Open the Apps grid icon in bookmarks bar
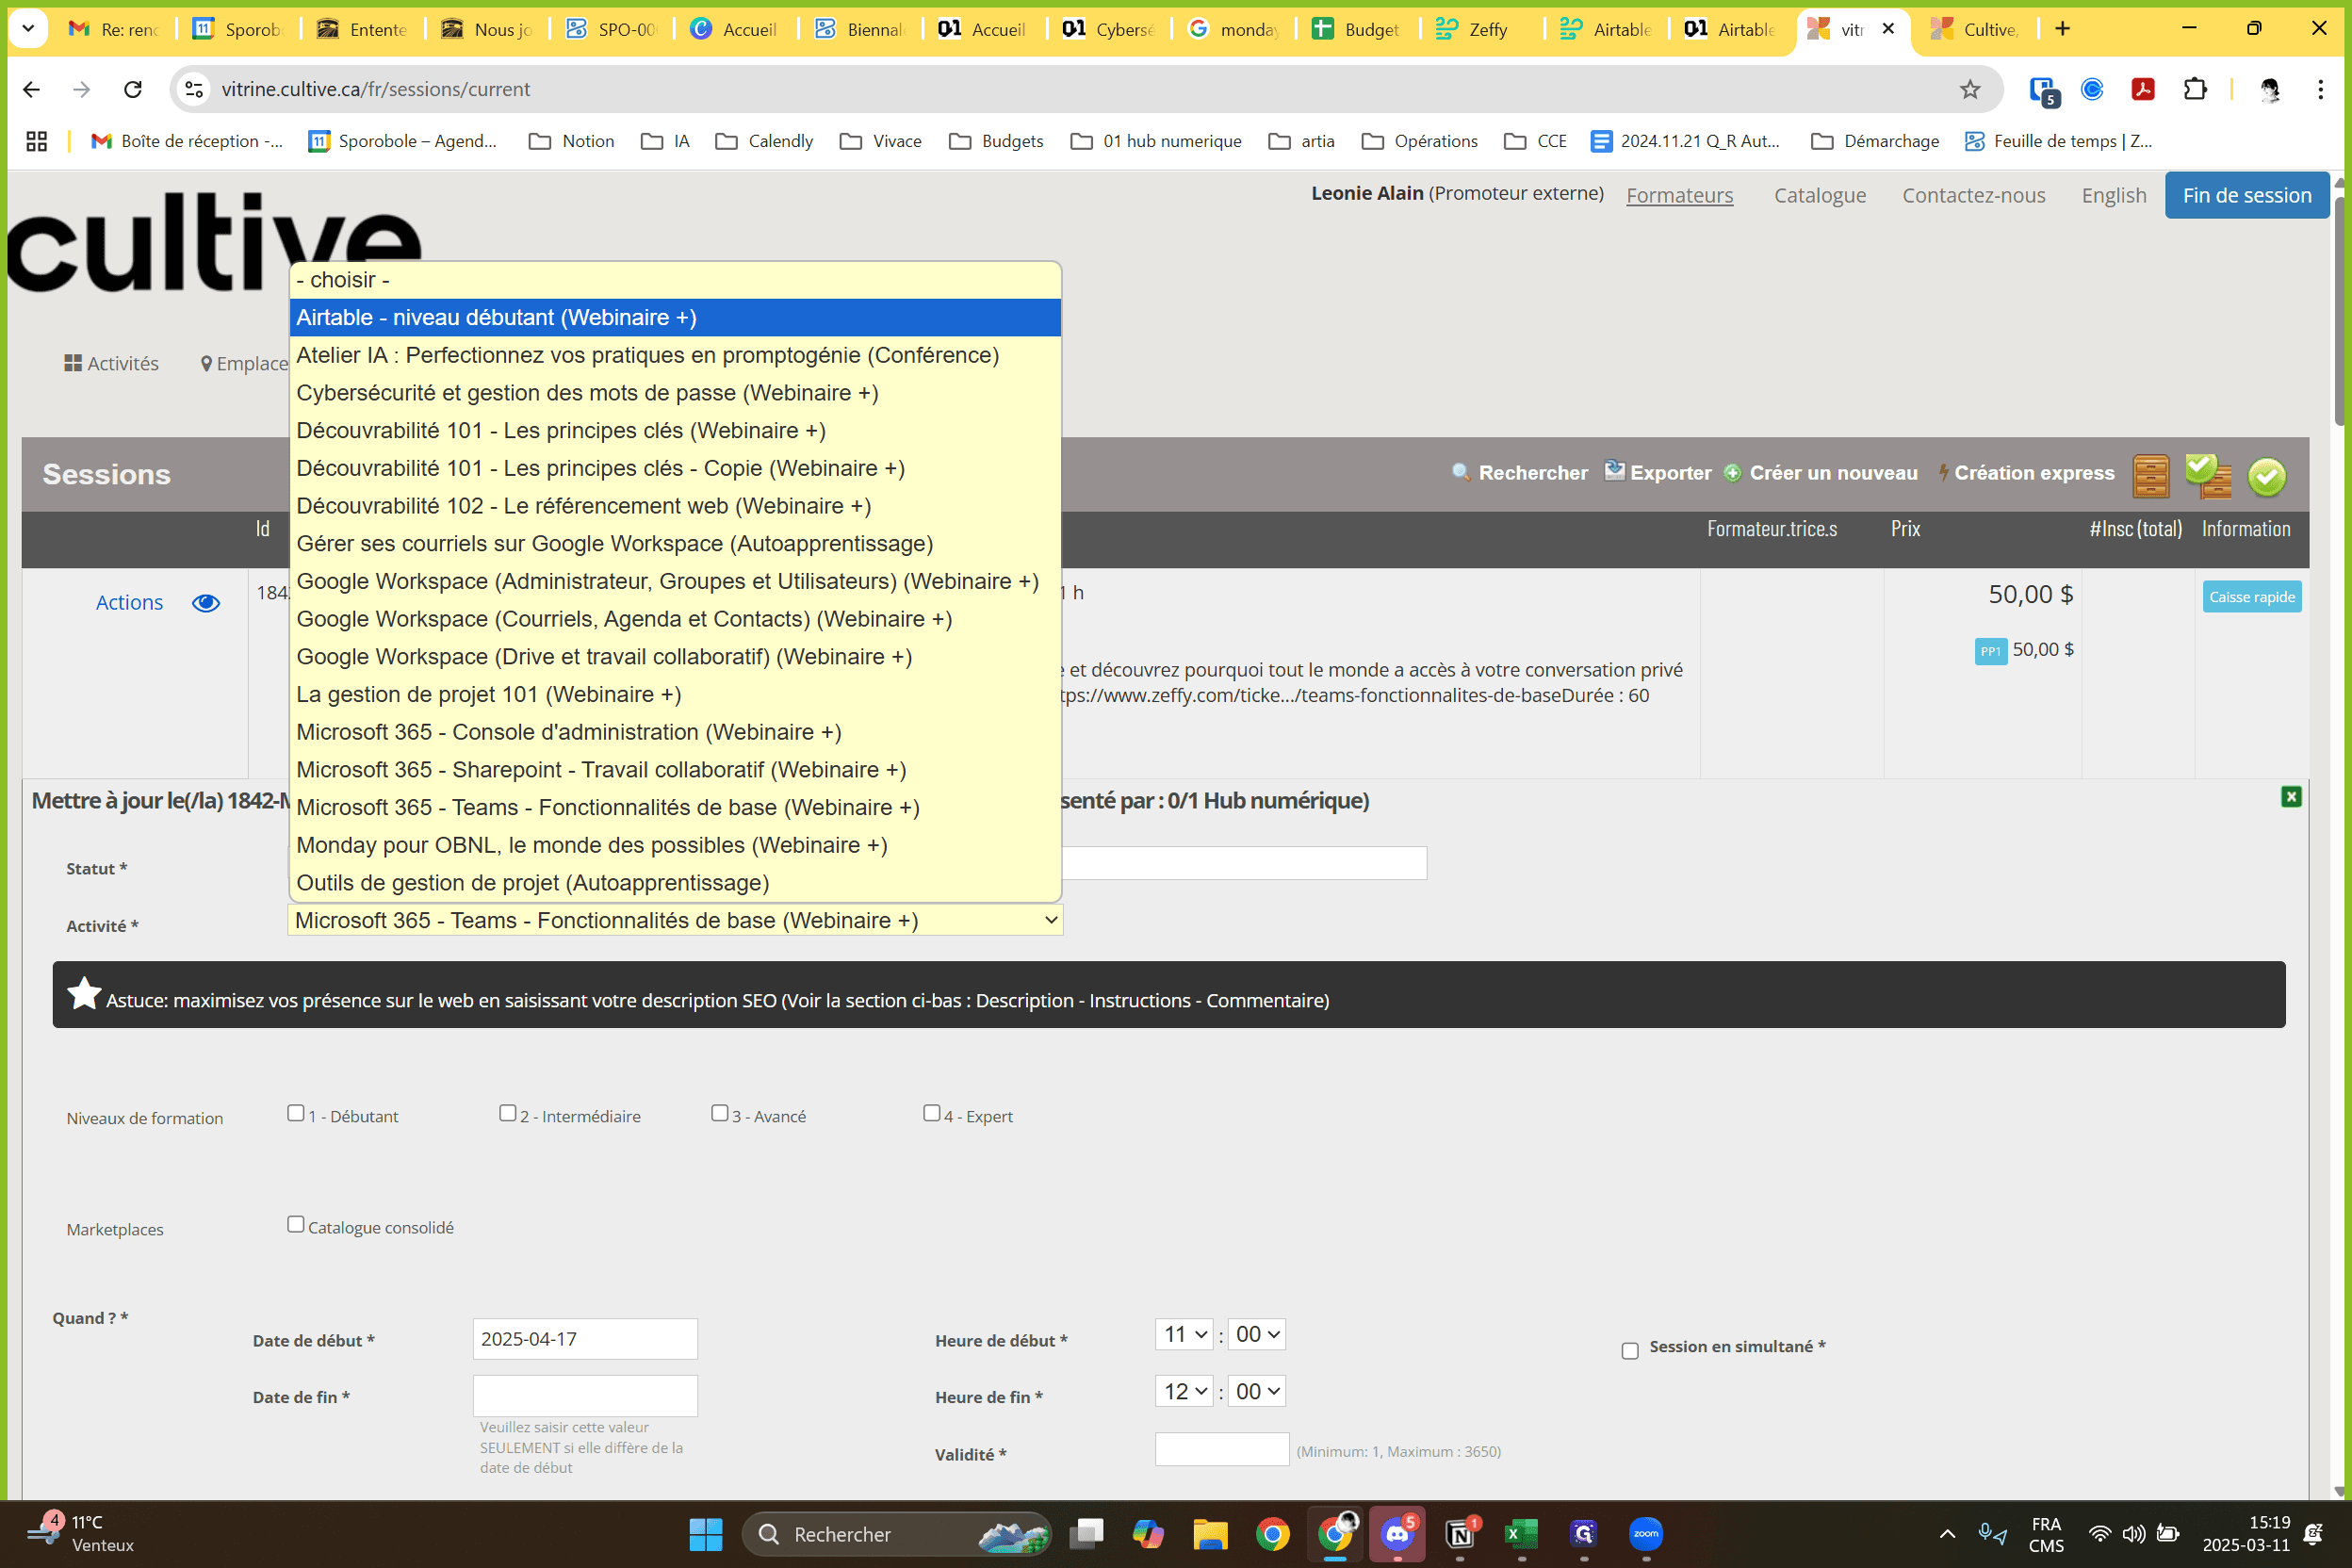 click(37, 141)
